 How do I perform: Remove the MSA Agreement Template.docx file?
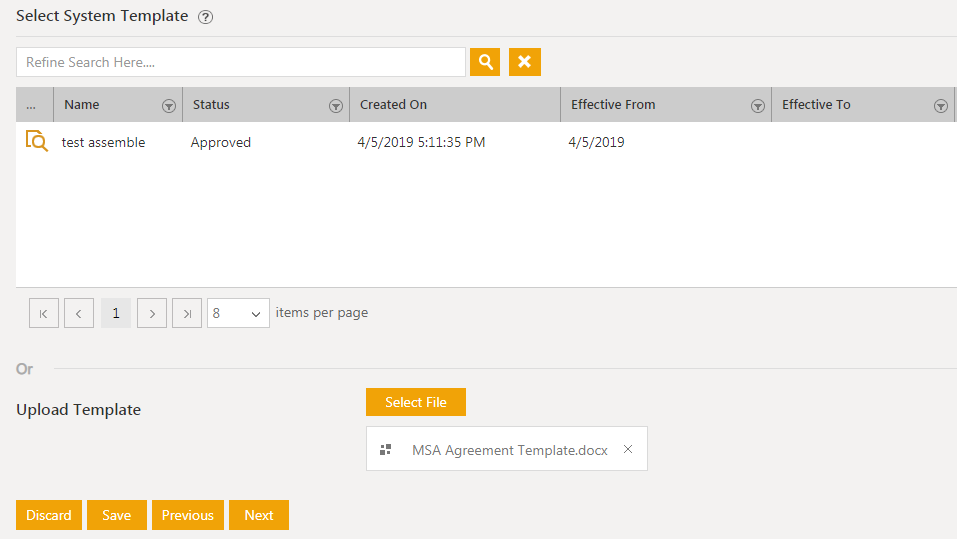[628, 449]
